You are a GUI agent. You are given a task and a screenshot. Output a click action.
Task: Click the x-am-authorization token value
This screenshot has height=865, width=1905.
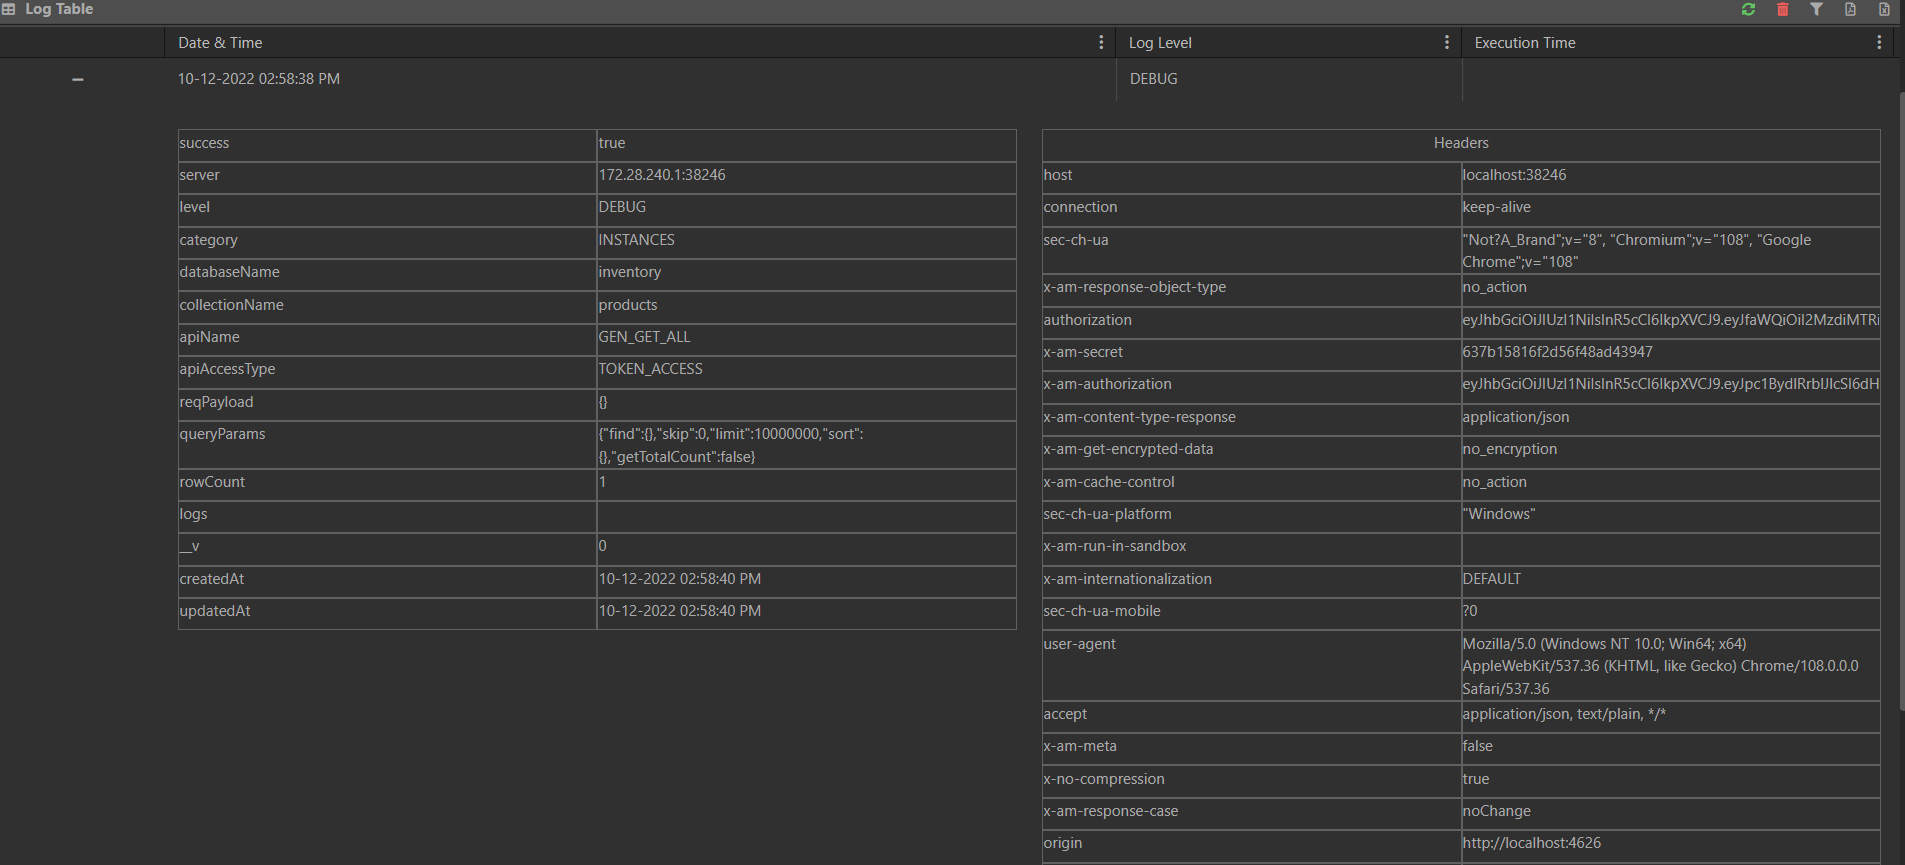1670,384
